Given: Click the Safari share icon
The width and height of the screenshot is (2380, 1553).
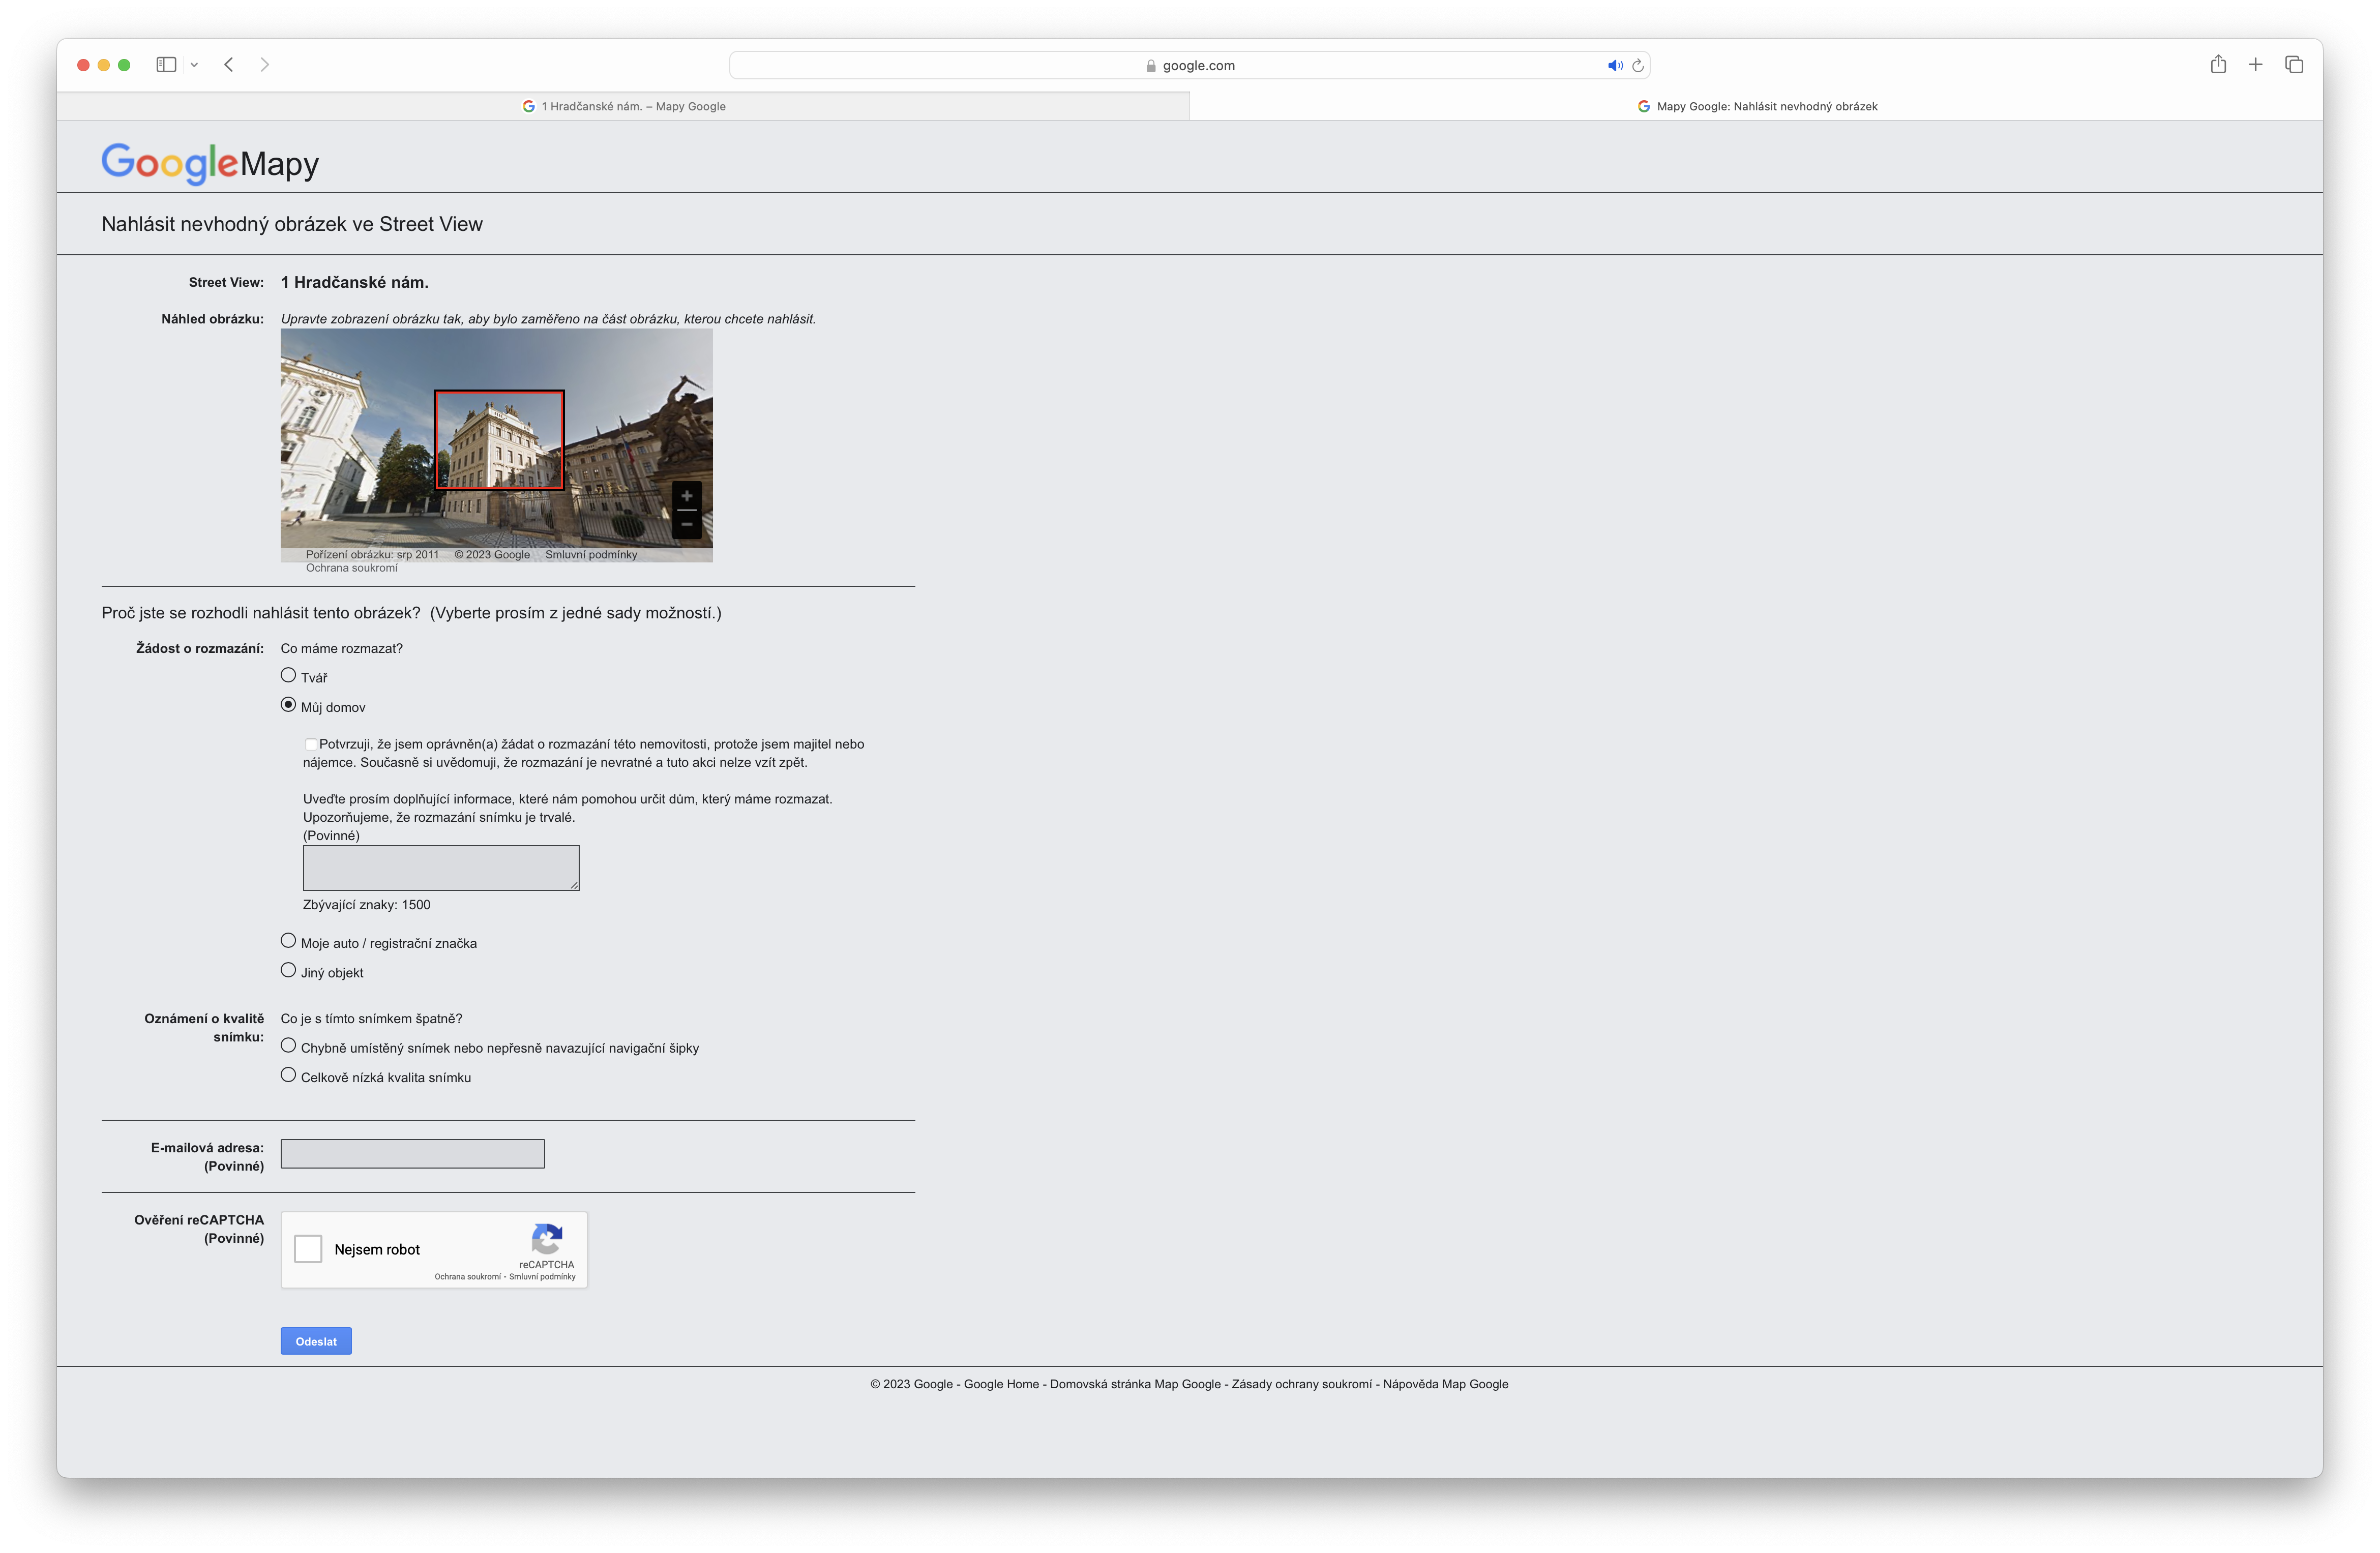Looking at the screenshot, I should [x=2219, y=64].
